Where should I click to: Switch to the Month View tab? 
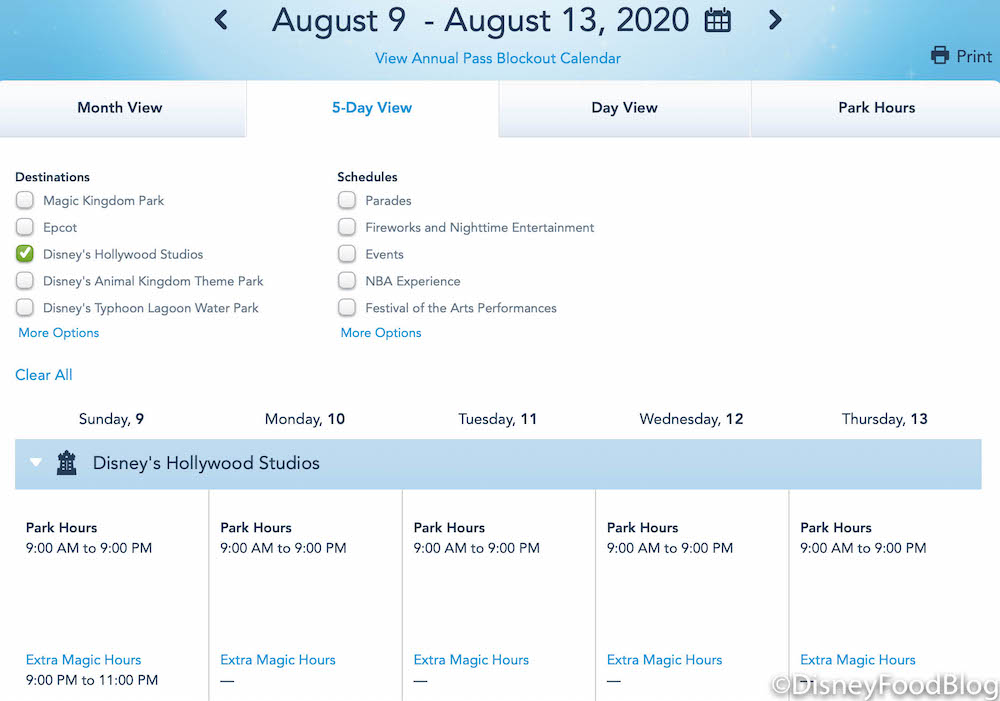click(x=120, y=108)
